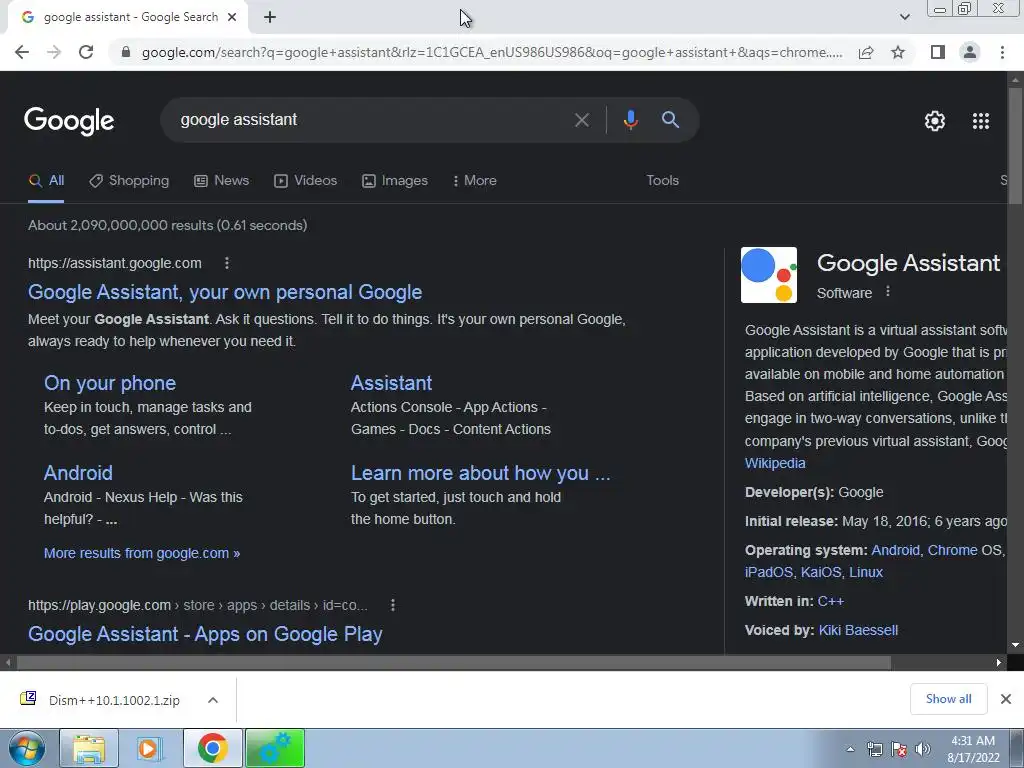Open options for play.google.com result
The image size is (1024, 768).
392,605
